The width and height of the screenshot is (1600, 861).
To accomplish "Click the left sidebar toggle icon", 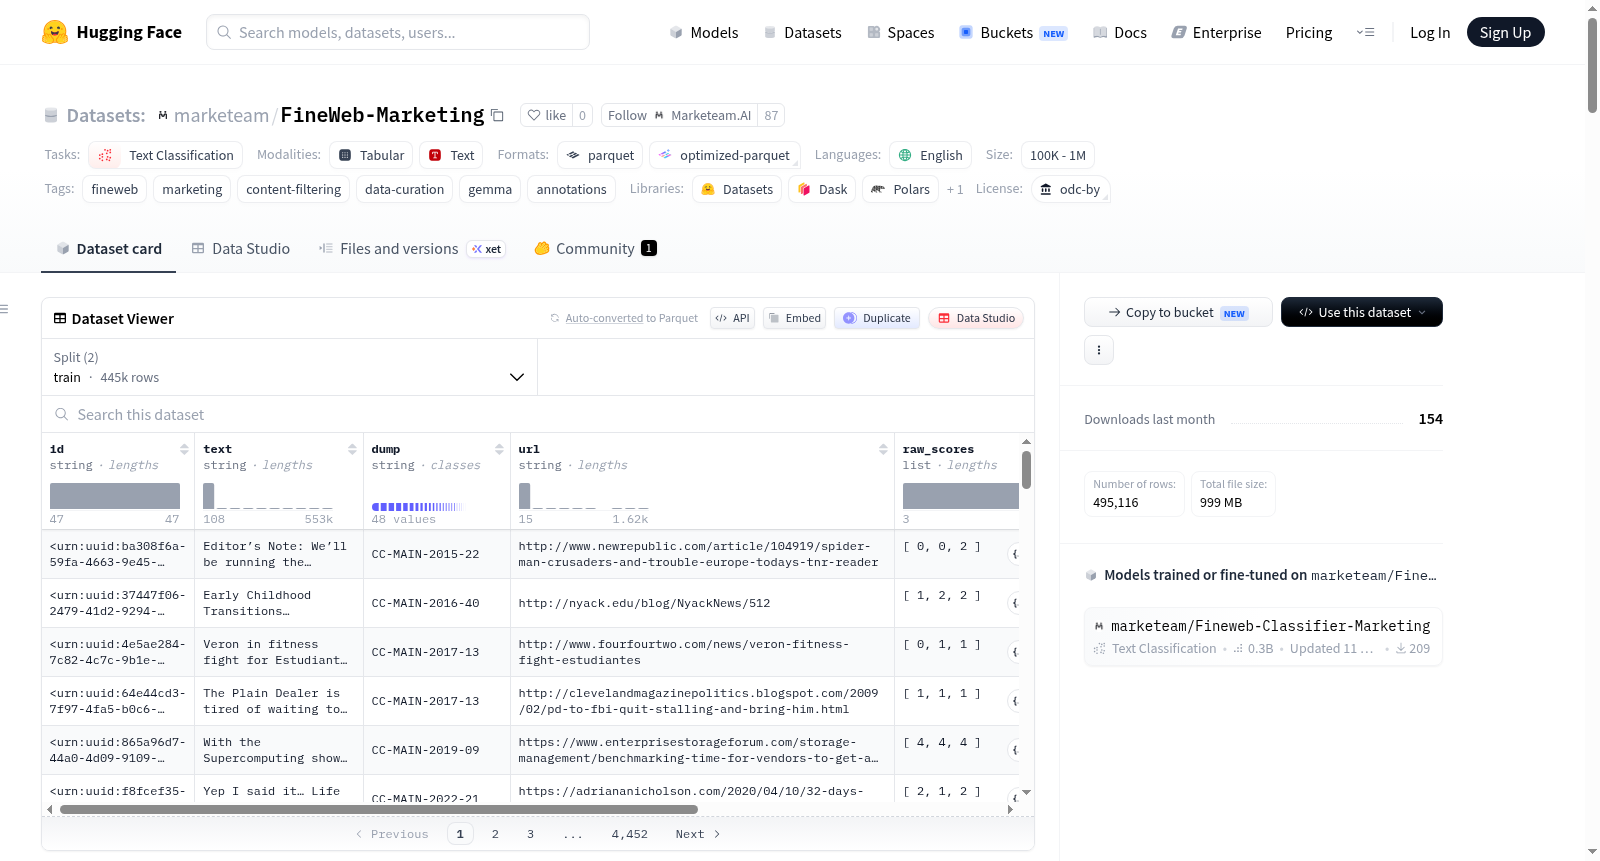I will pos(4,309).
